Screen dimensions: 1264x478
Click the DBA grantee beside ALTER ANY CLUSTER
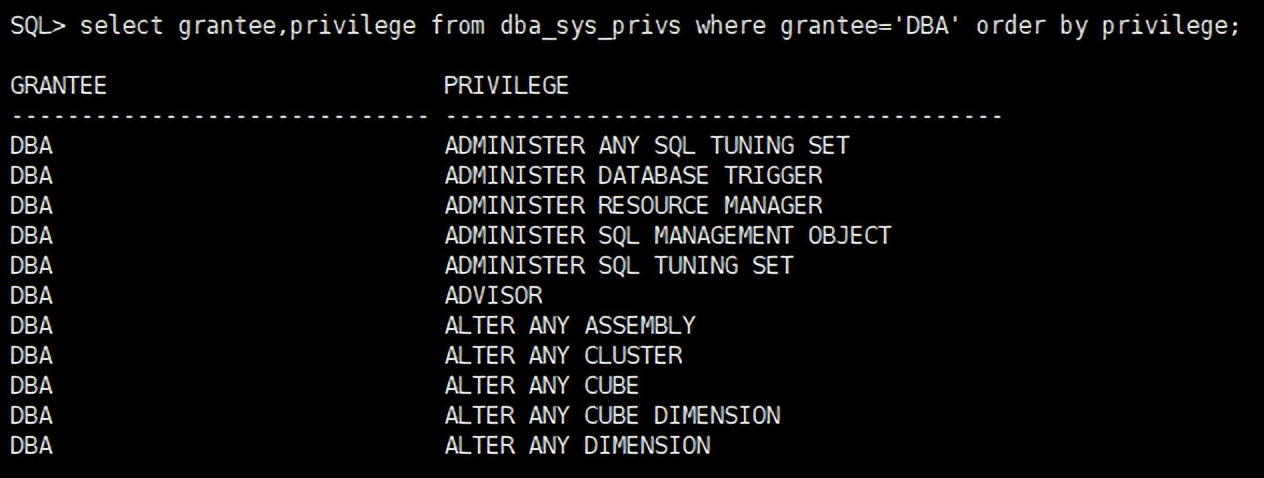31,356
